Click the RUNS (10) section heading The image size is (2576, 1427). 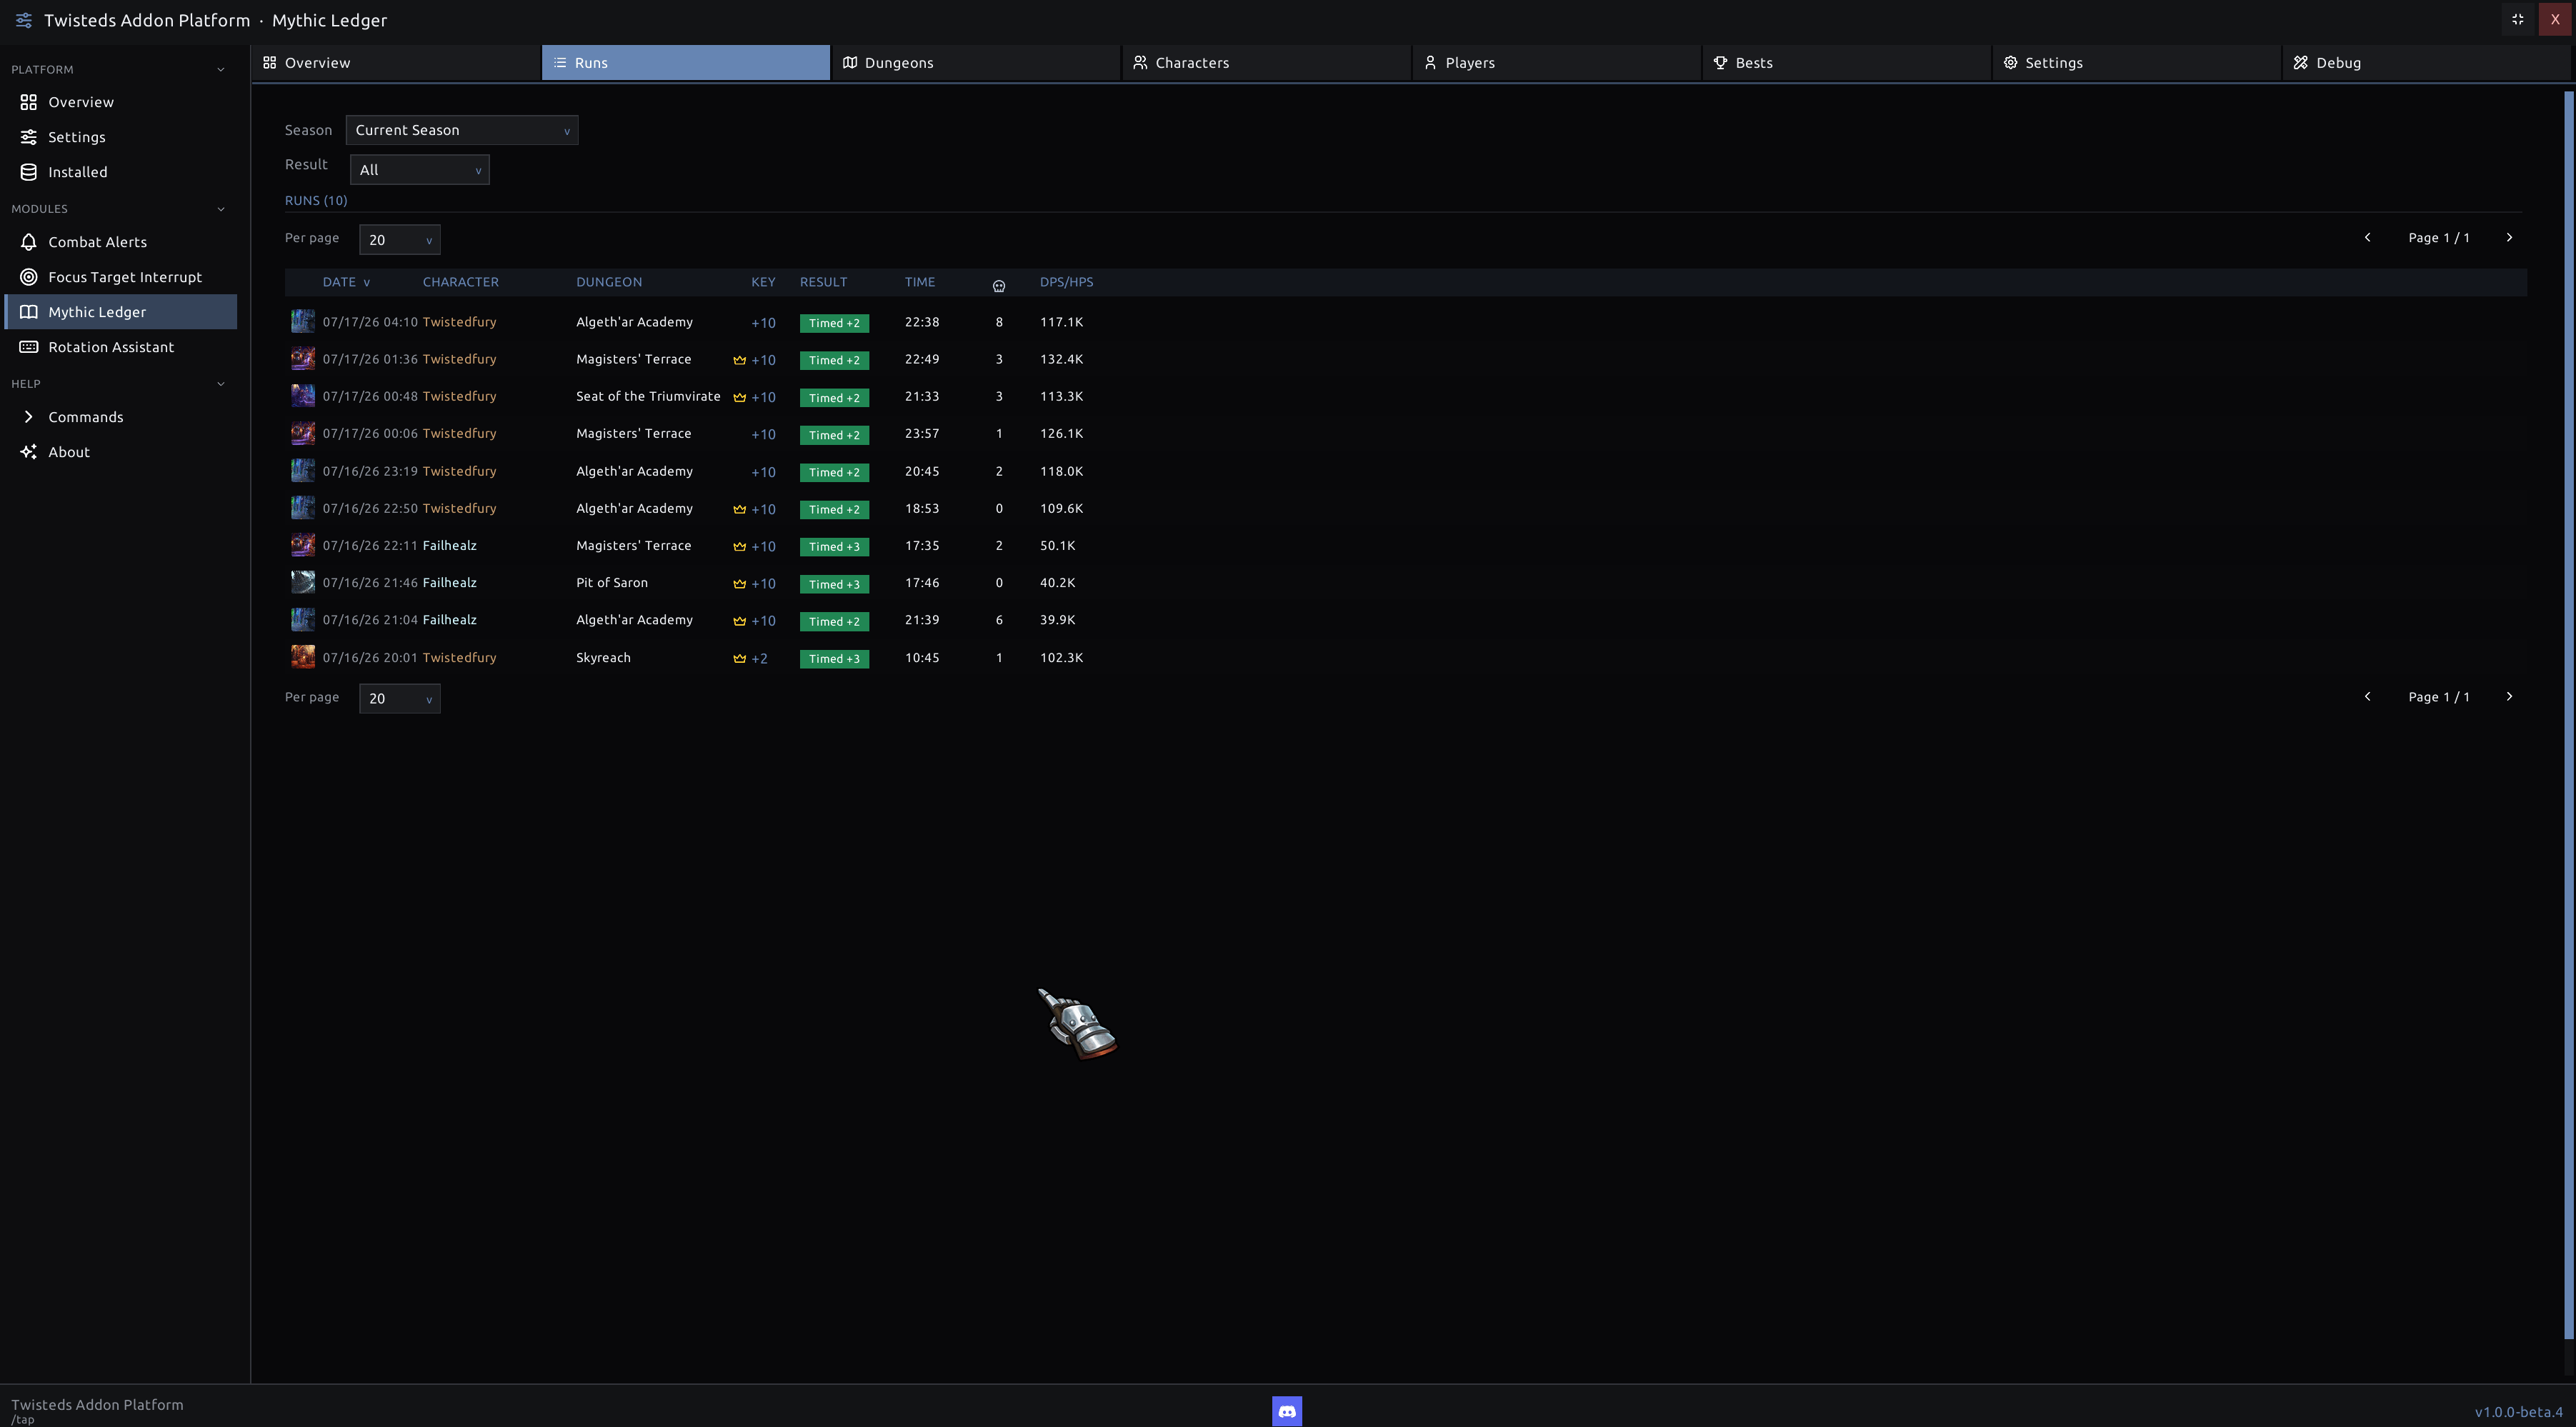316,201
